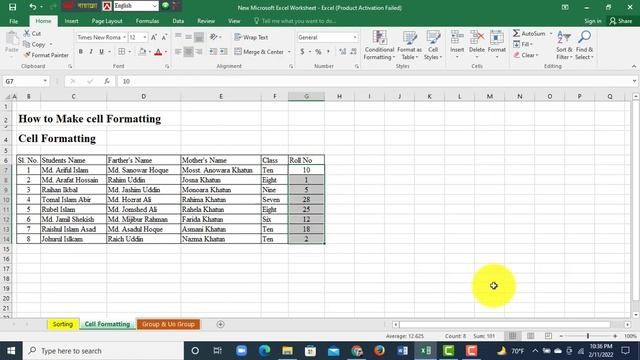
Task: Click the zoom slider in status bar
Action: 588,336
